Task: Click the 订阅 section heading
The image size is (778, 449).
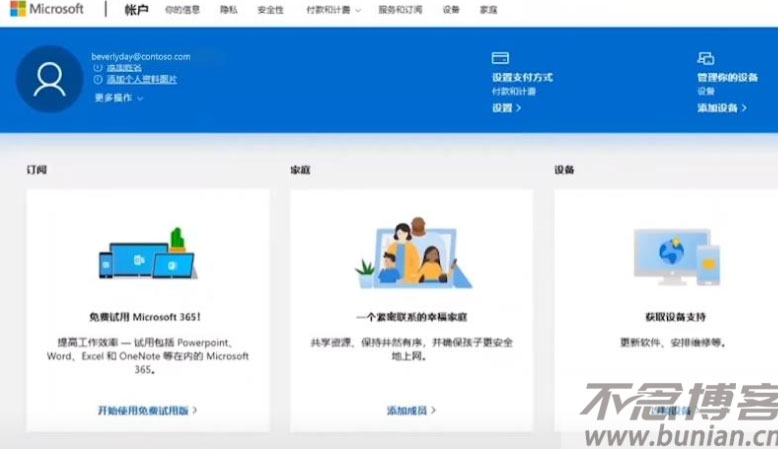Action: pos(37,170)
